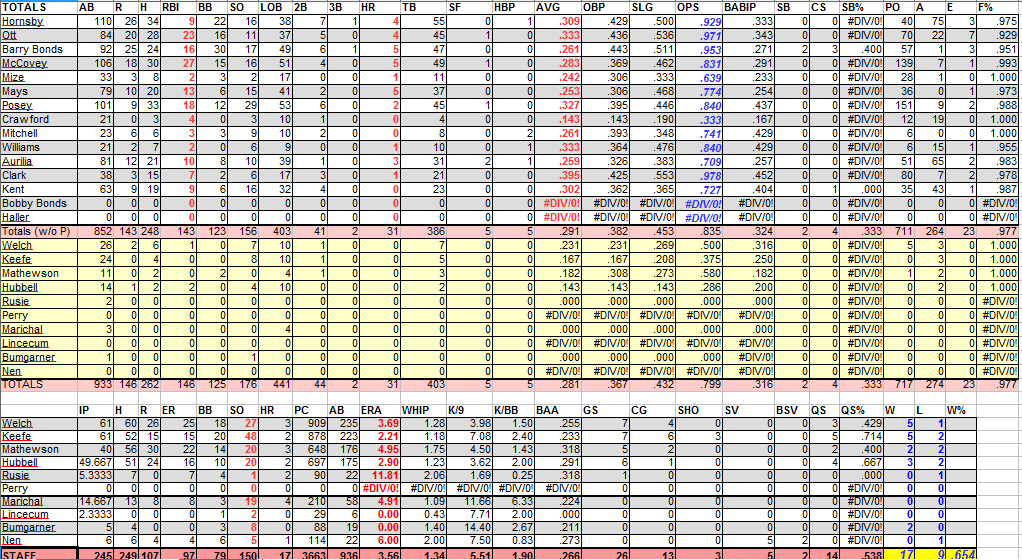Click the STAFF PC total 3663

pyautogui.click(x=308, y=554)
